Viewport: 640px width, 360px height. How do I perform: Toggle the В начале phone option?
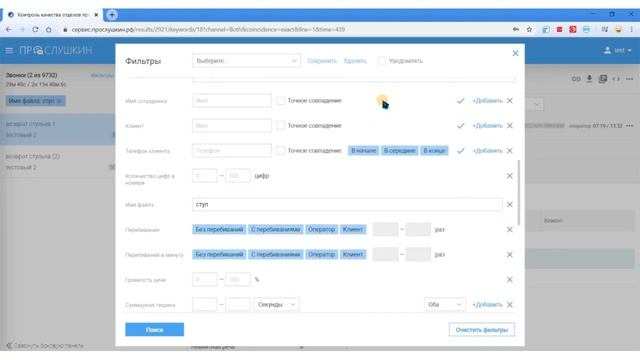click(363, 151)
